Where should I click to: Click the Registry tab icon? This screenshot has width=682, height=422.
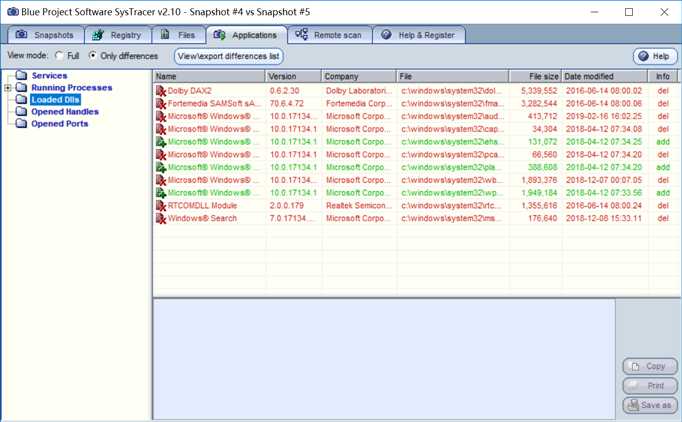pyautogui.click(x=98, y=35)
